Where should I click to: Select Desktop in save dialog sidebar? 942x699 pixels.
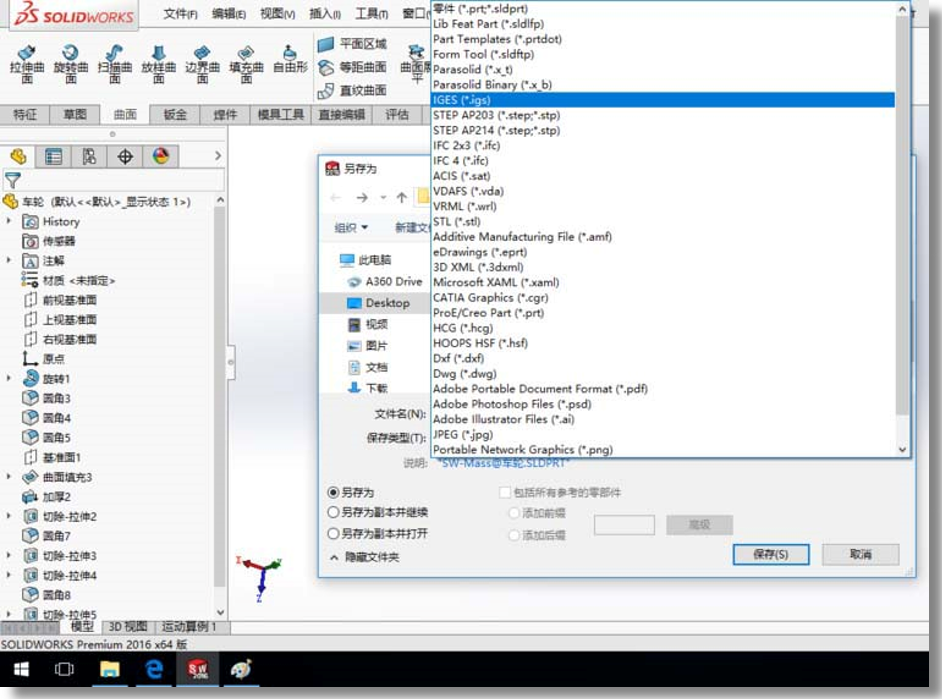378,303
